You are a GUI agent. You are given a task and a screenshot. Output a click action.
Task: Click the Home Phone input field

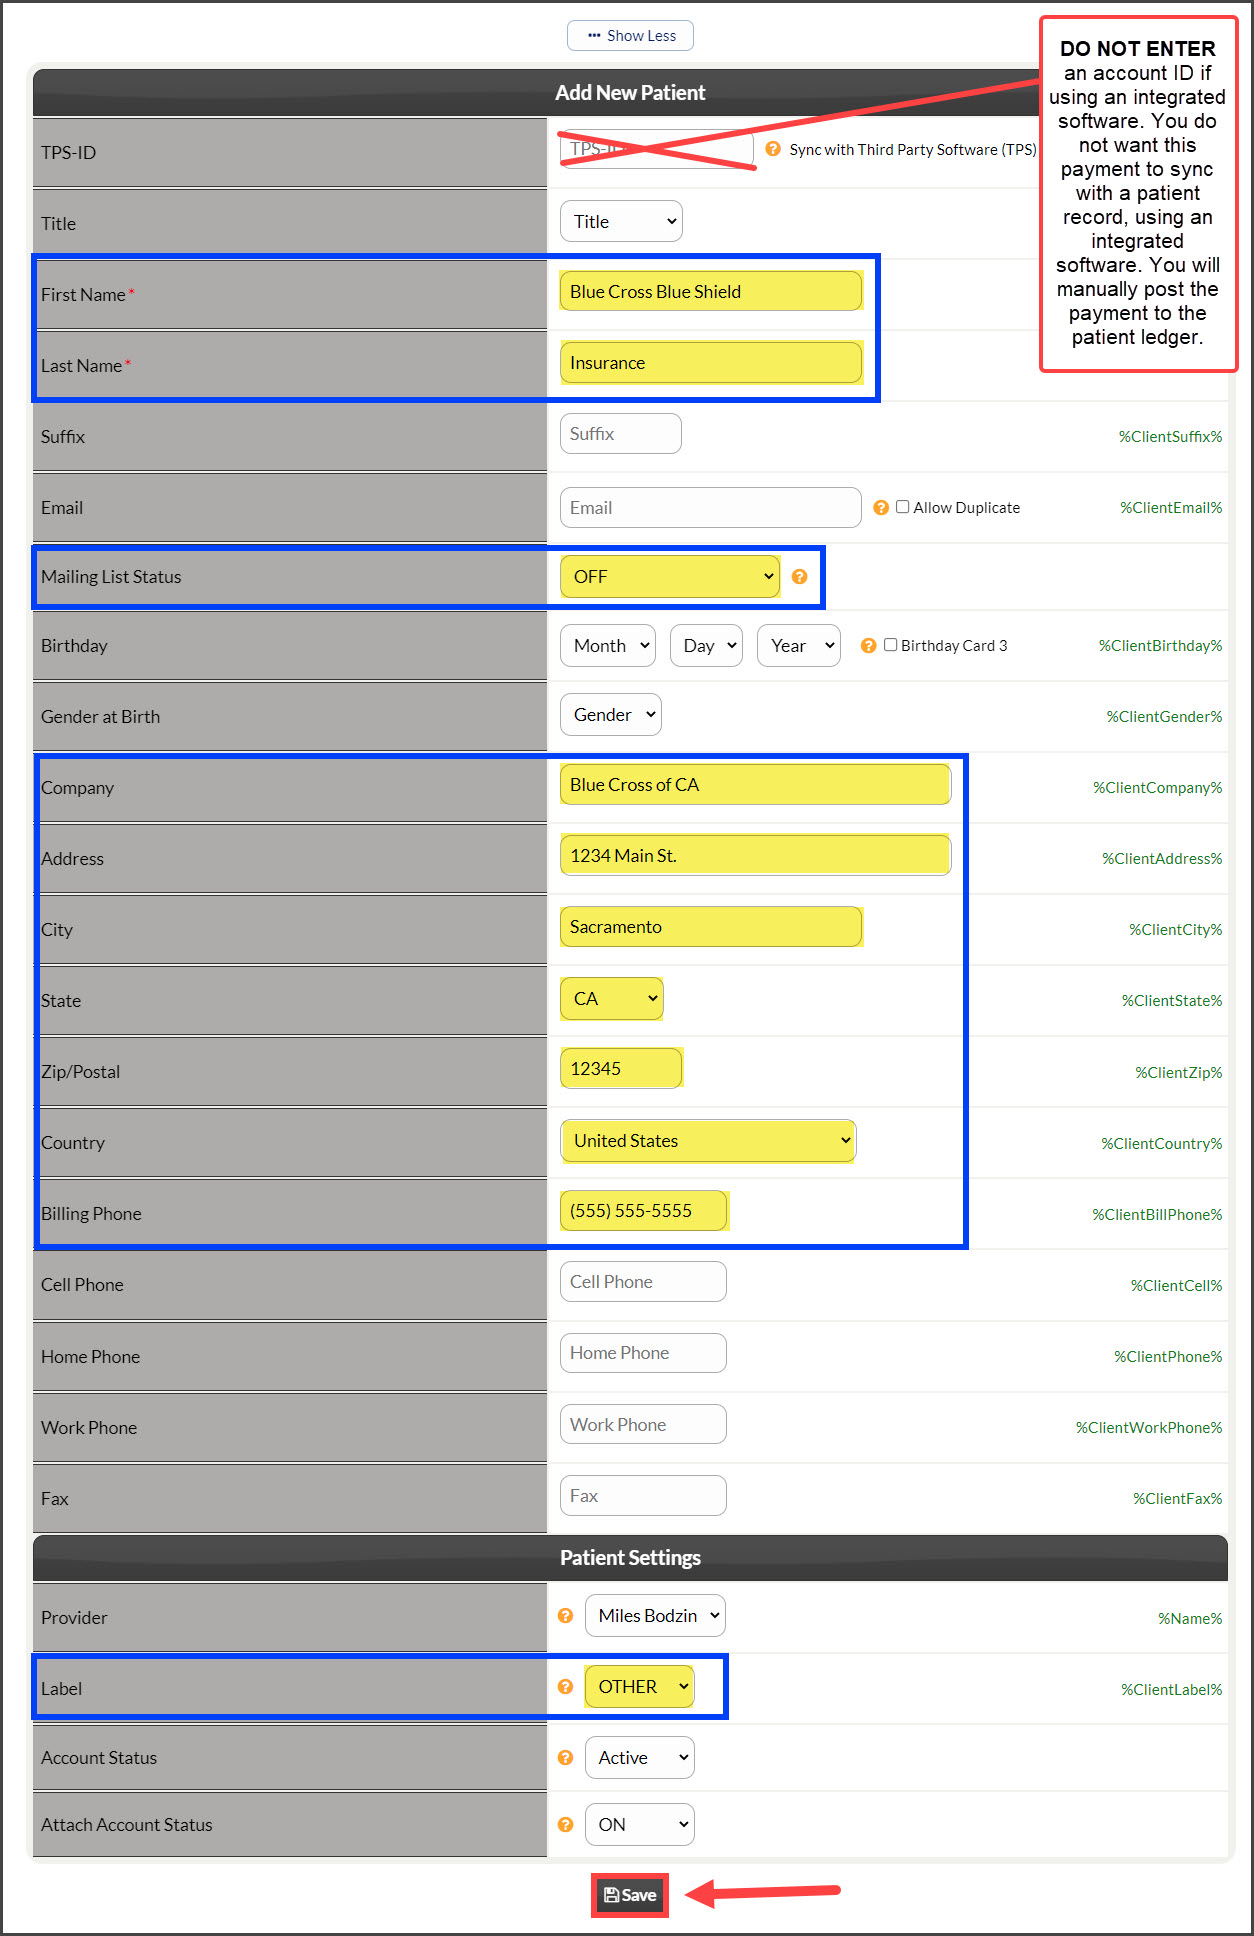coord(643,1353)
